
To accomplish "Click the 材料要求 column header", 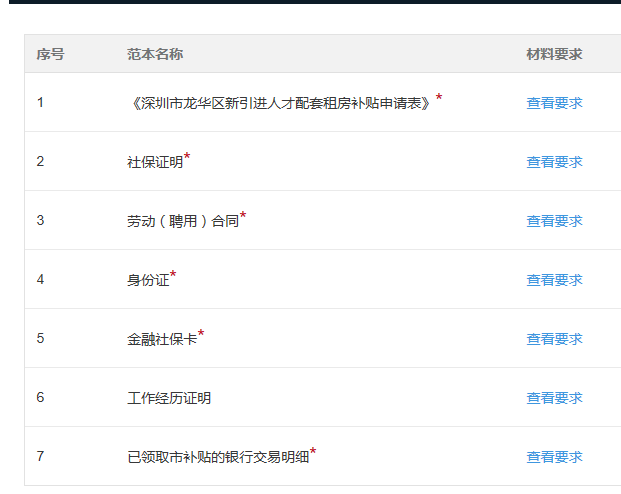I will pyautogui.click(x=554, y=54).
